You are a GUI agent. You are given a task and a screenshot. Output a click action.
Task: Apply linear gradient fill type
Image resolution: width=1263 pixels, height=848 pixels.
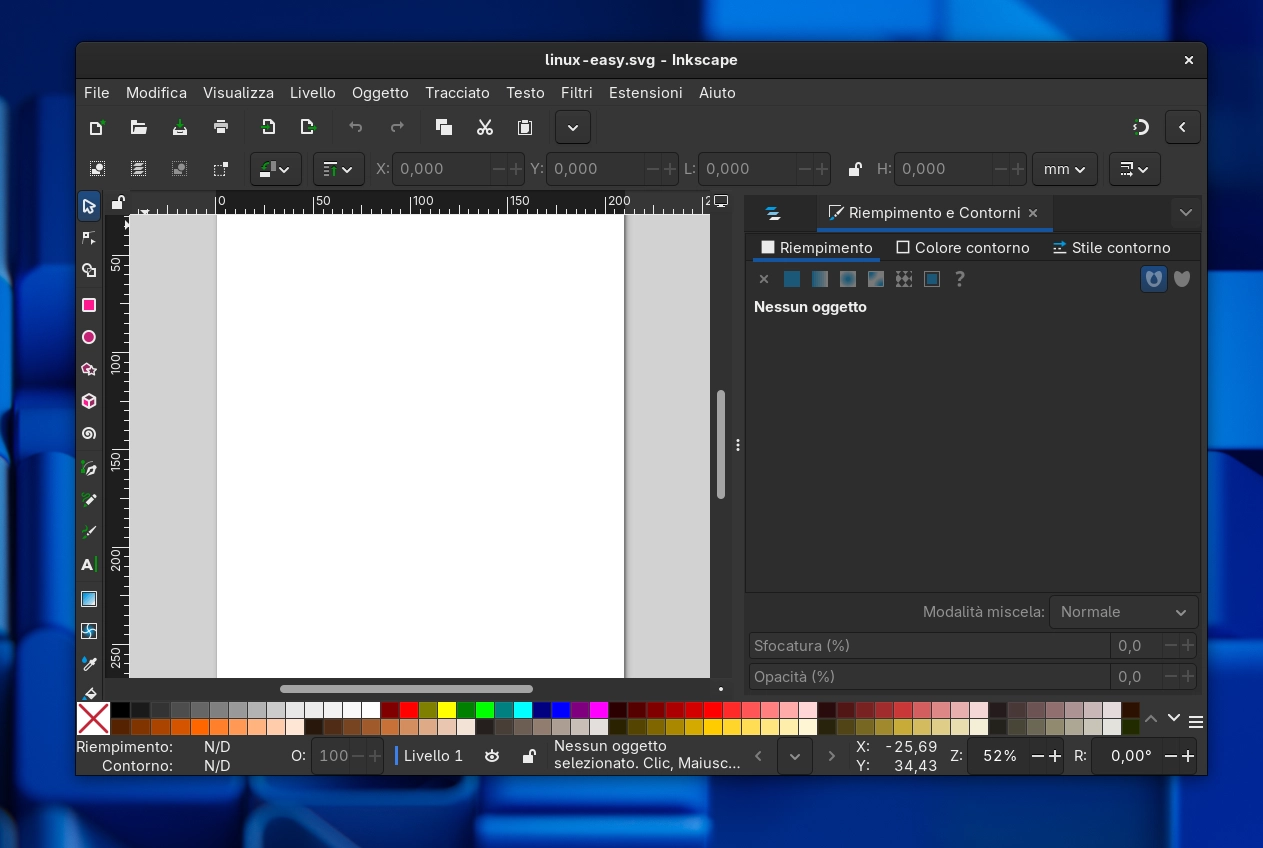coord(819,279)
